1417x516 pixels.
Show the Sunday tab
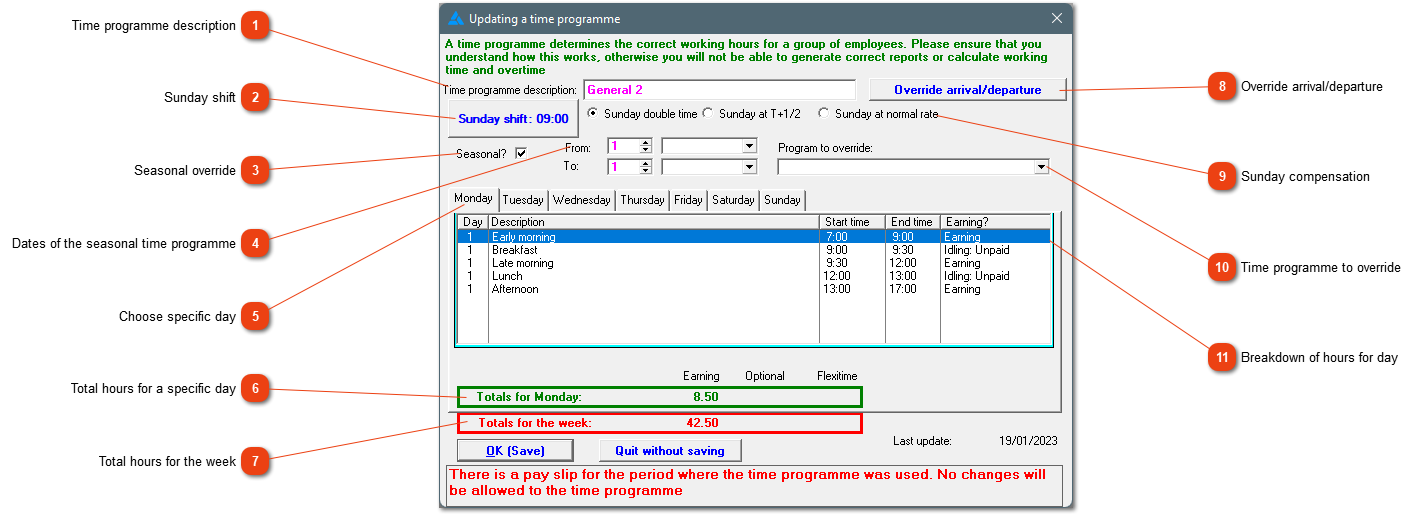(782, 200)
